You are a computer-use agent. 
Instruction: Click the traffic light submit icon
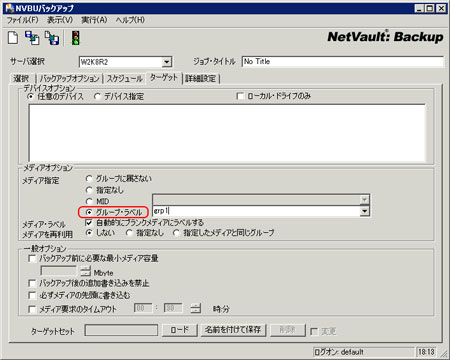coord(76,38)
